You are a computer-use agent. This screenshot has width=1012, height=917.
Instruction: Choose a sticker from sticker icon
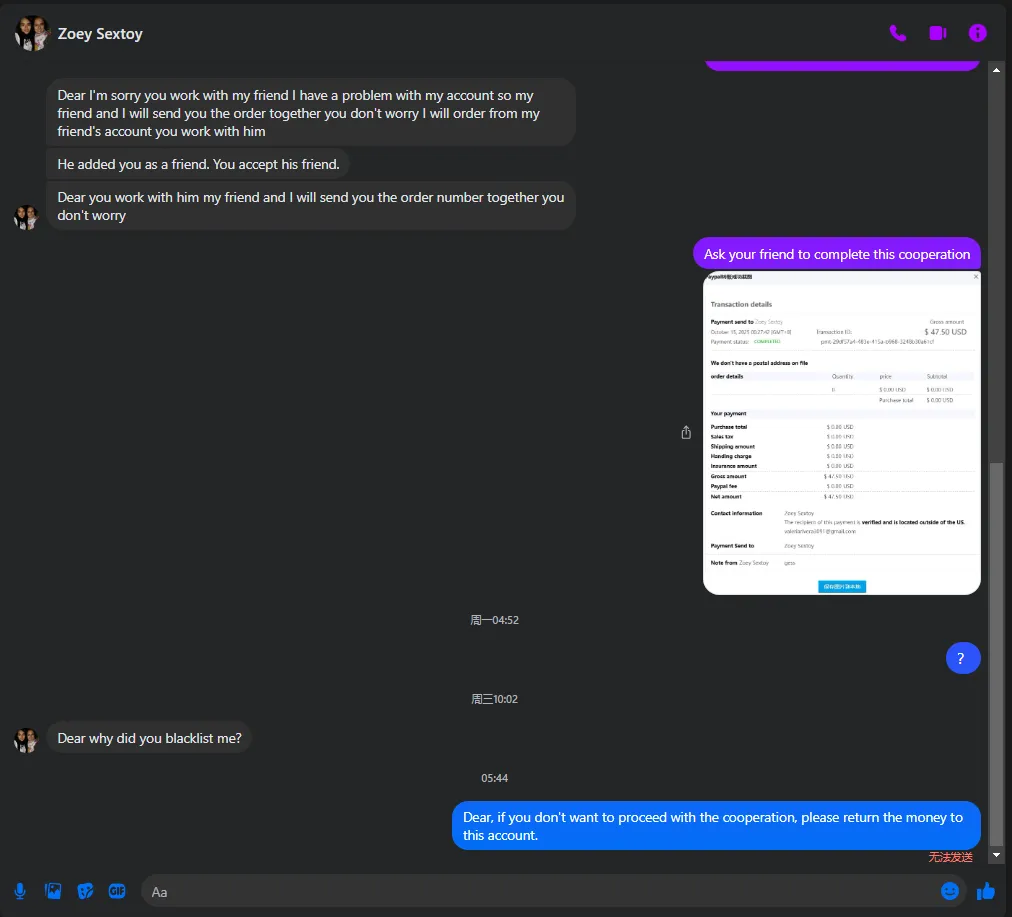85,891
